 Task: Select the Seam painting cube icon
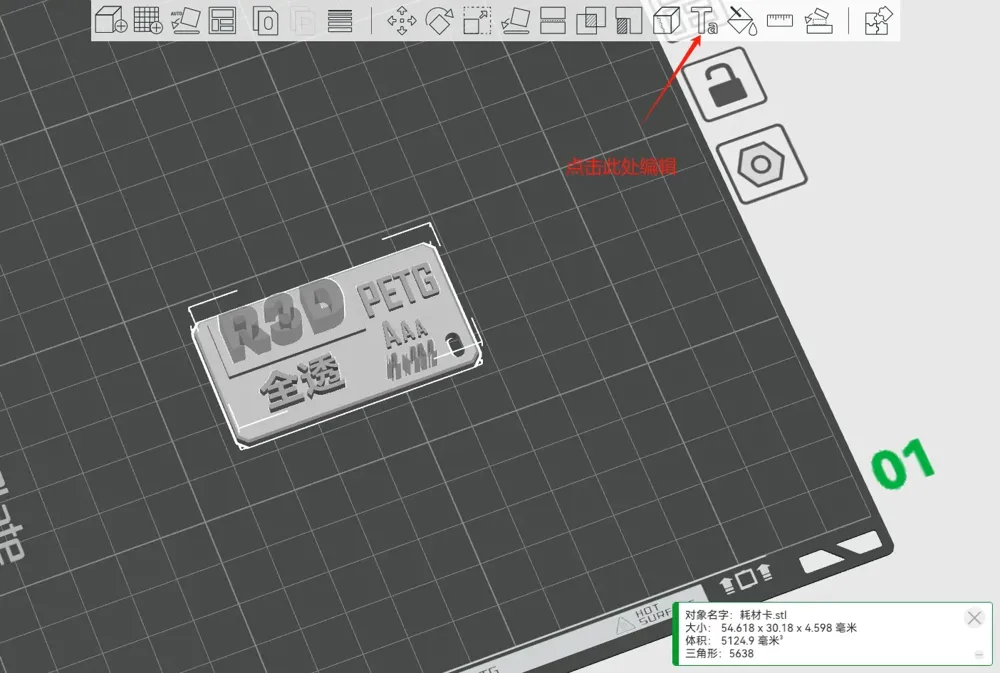pos(667,20)
